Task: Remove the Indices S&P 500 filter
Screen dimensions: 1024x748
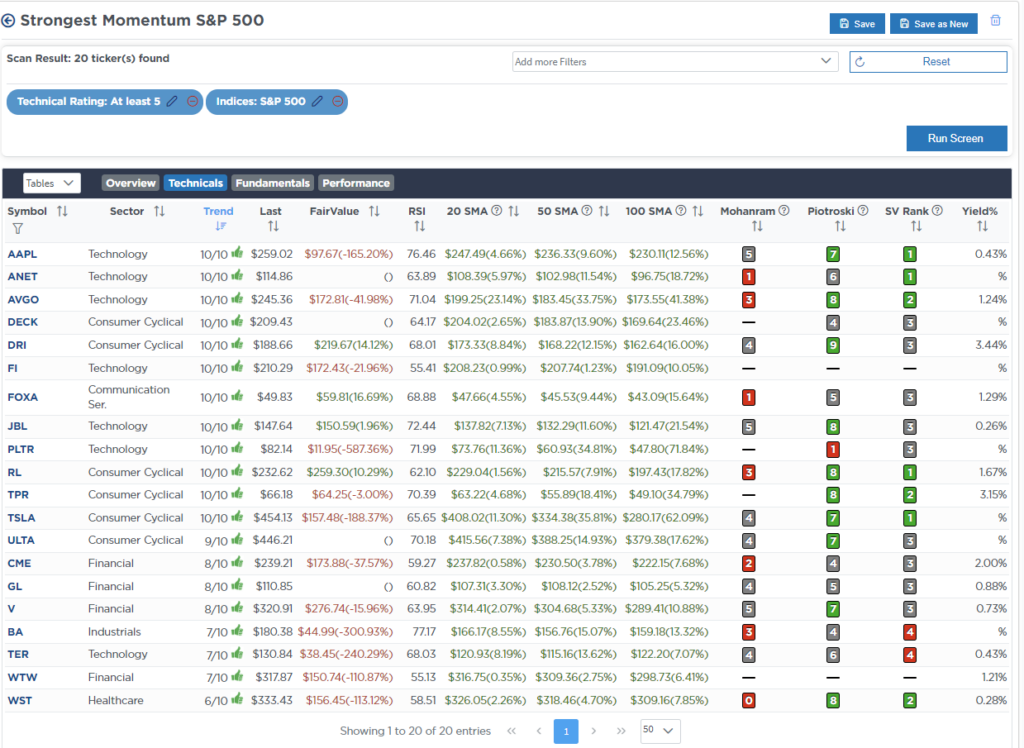Action: coord(338,101)
